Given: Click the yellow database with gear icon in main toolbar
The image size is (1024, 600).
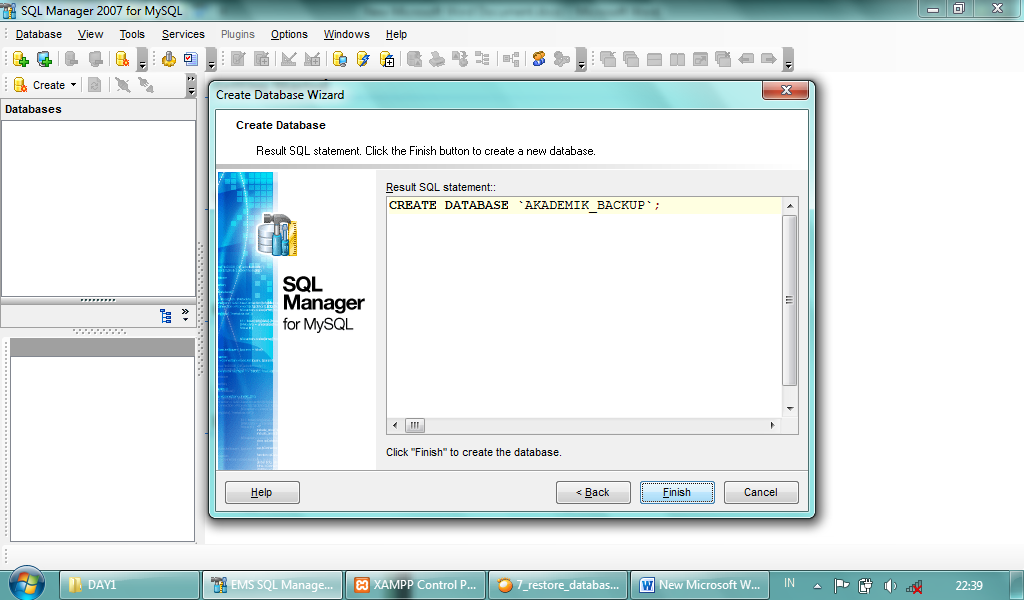Looking at the screenshot, I should coord(122,59).
